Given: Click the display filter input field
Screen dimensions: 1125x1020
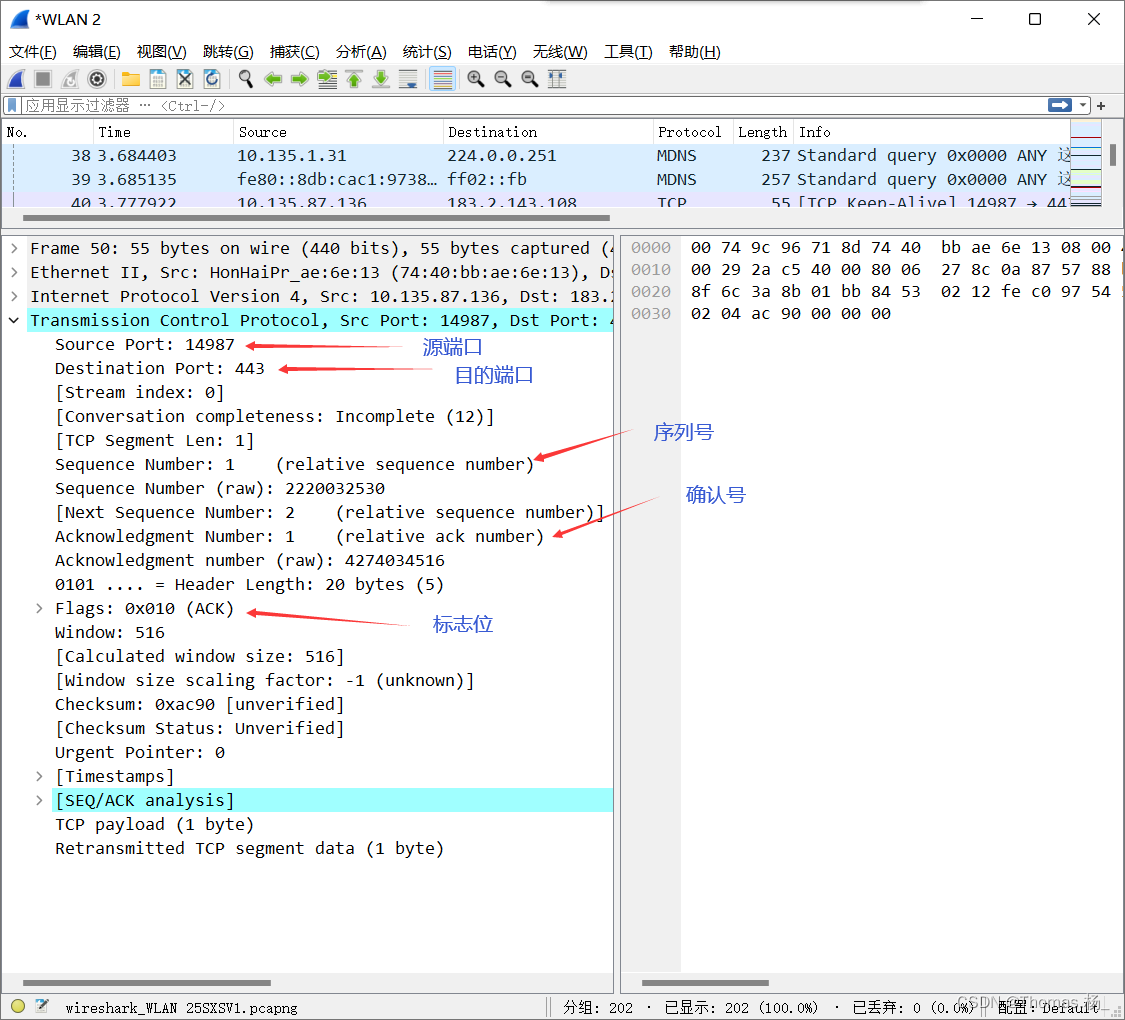Looking at the screenshot, I should click(534, 105).
